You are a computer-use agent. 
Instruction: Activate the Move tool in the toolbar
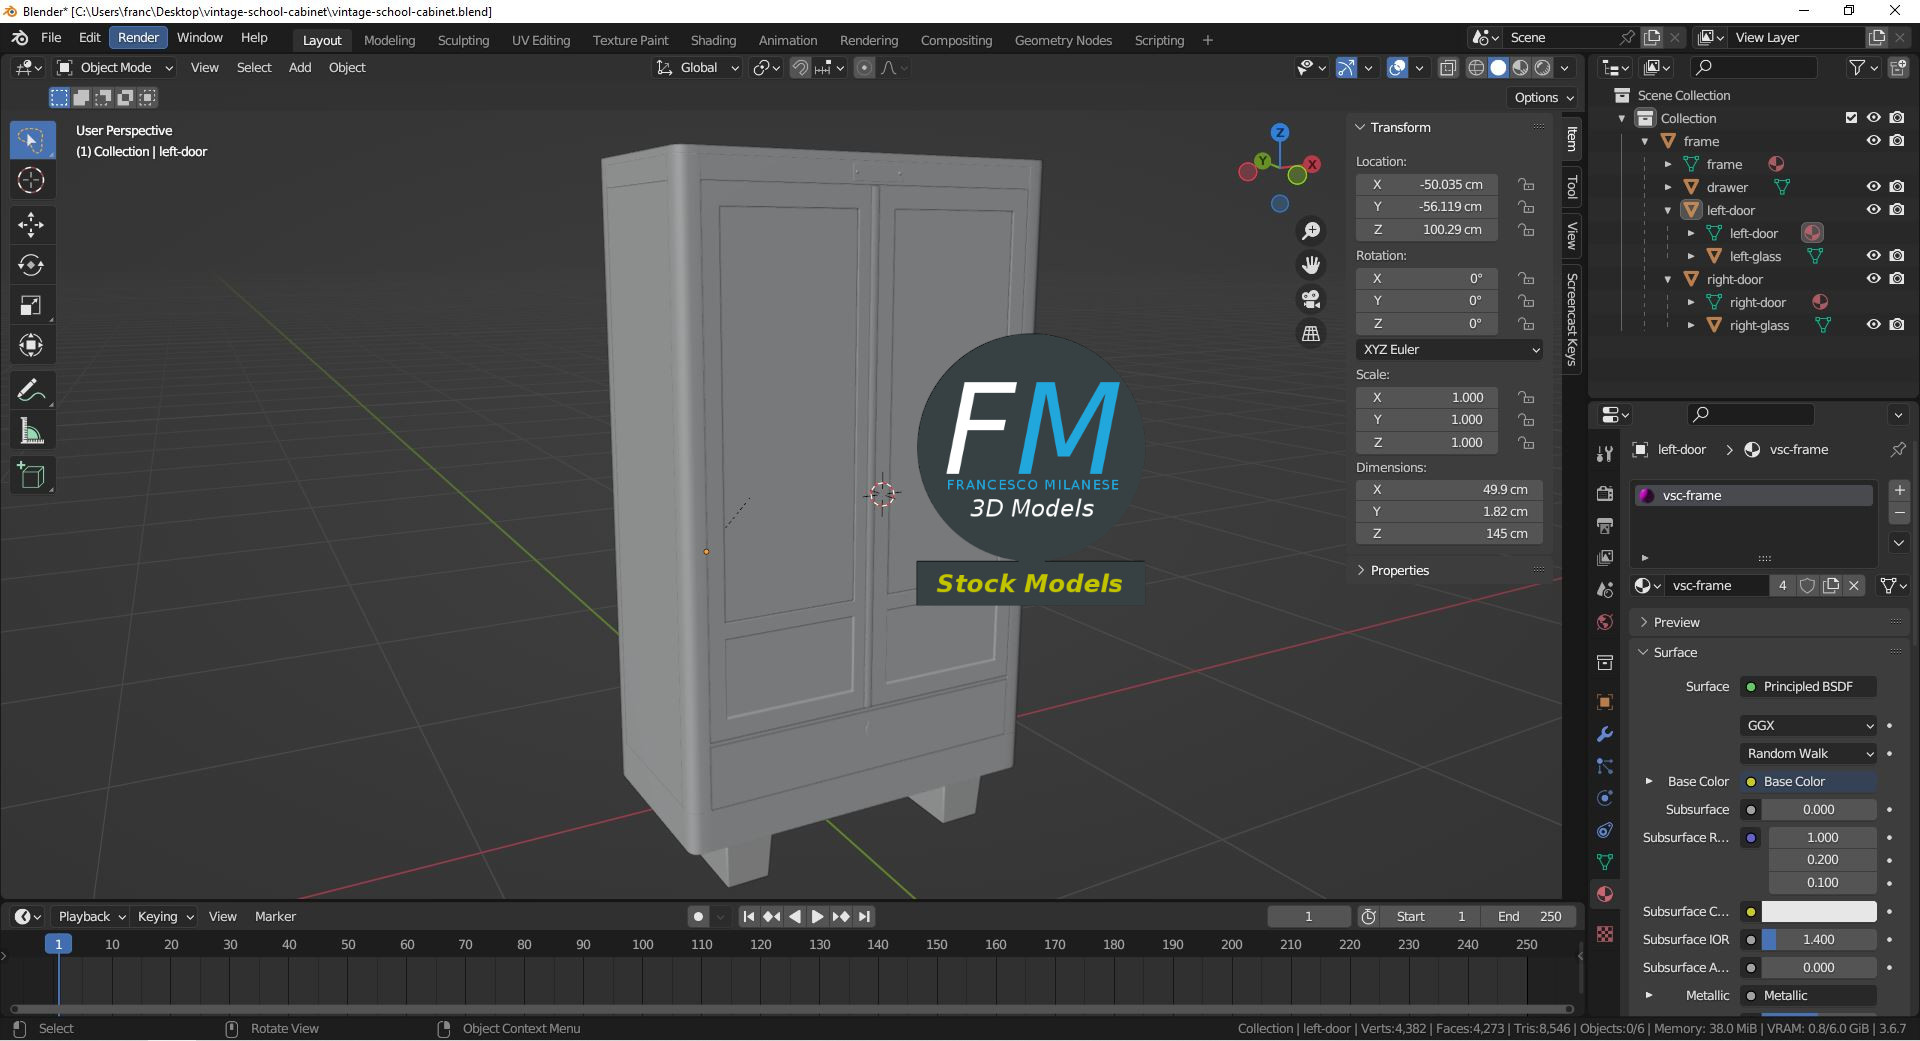click(31, 224)
